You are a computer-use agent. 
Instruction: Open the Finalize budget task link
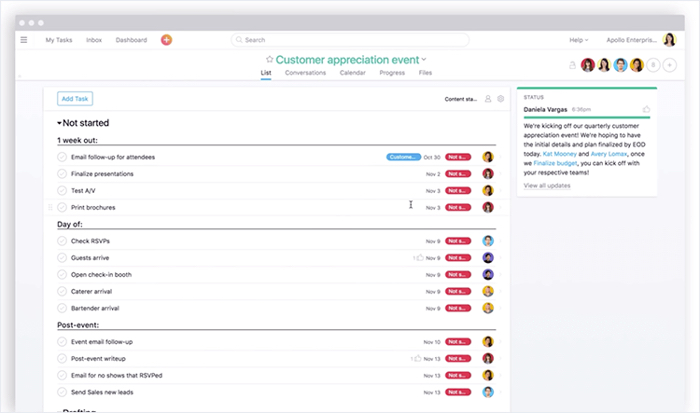[x=555, y=163]
